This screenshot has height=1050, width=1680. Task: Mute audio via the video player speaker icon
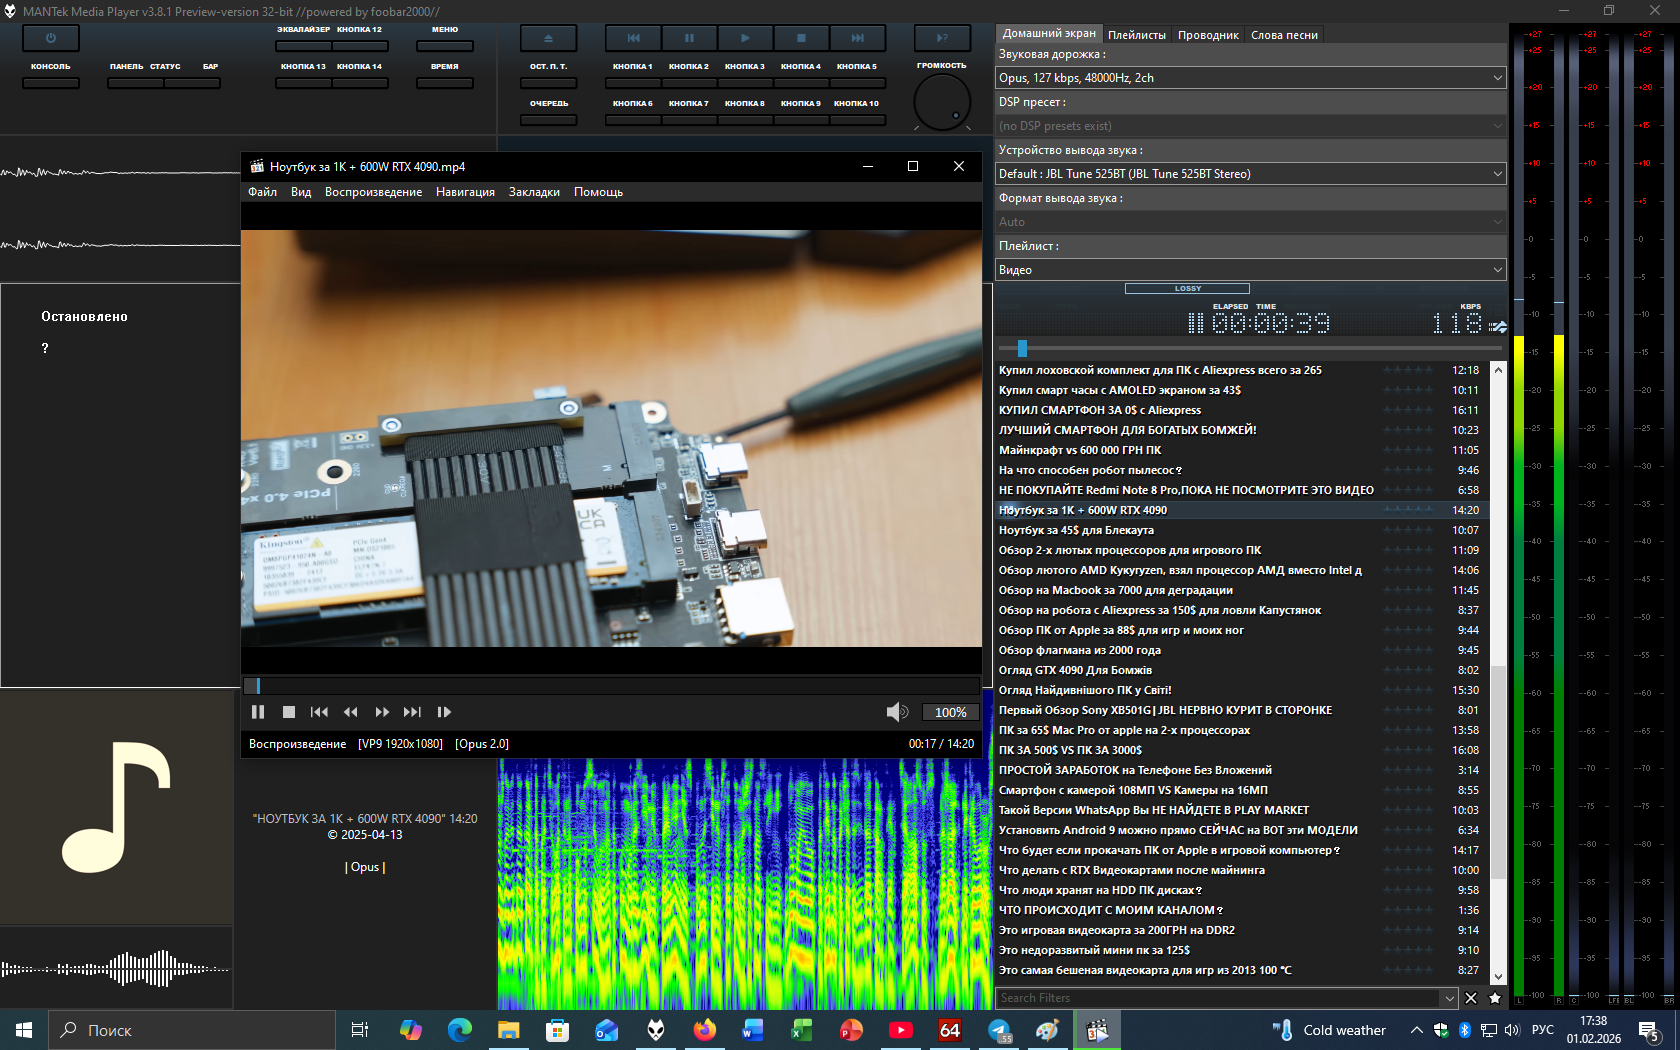pos(896,712)
